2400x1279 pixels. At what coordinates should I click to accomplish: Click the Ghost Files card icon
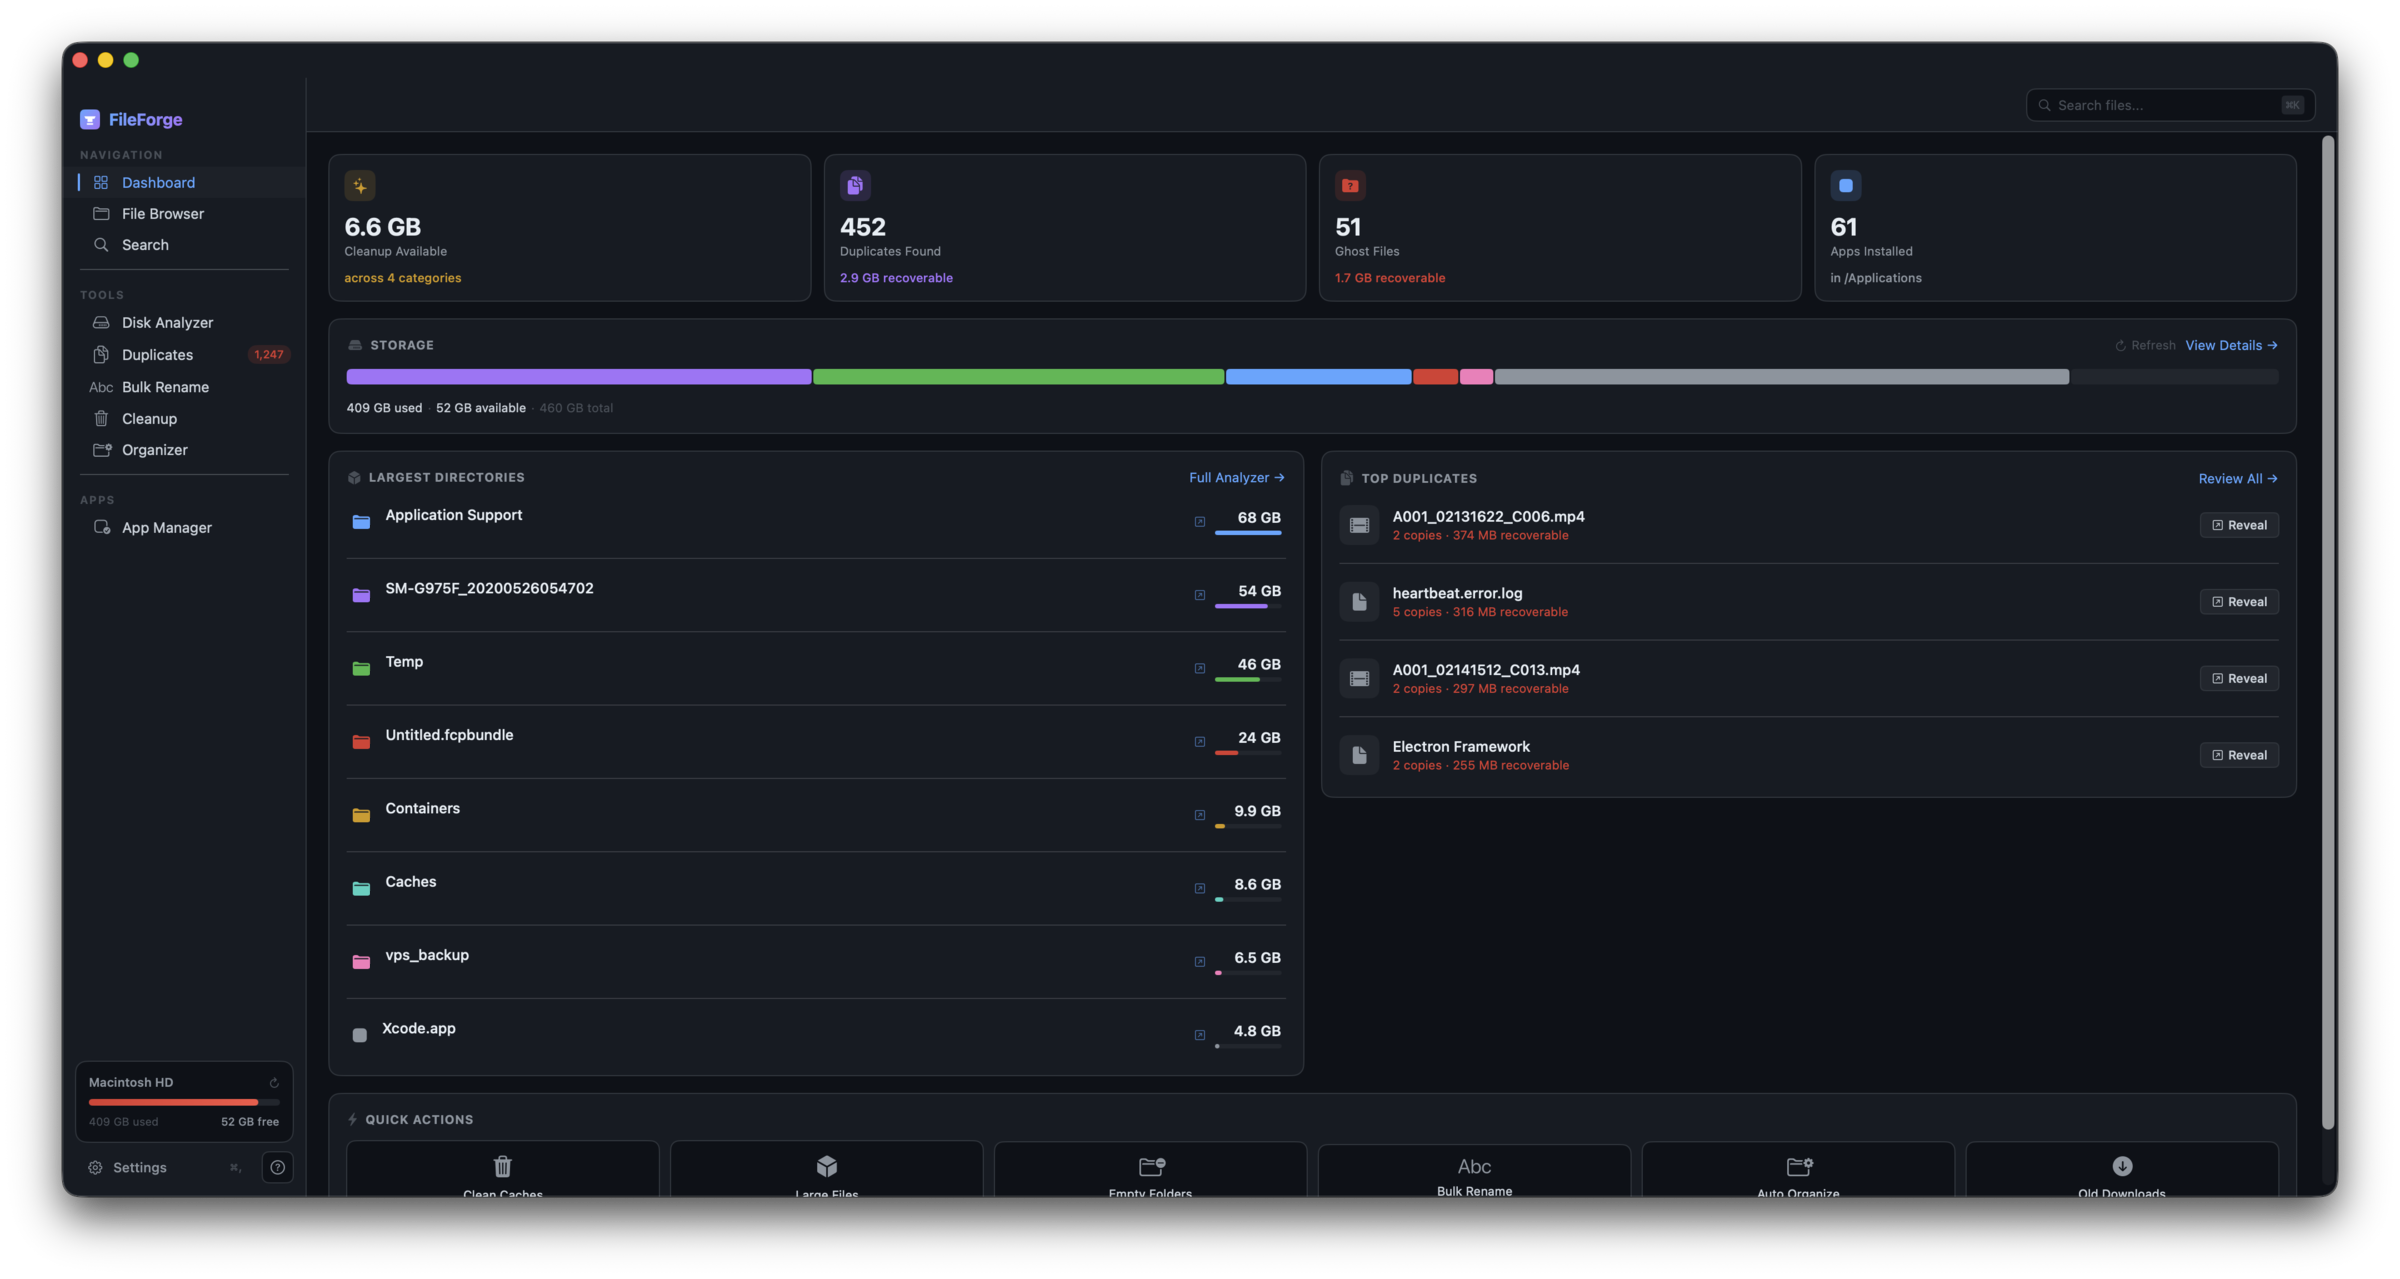click(1350, 185)
